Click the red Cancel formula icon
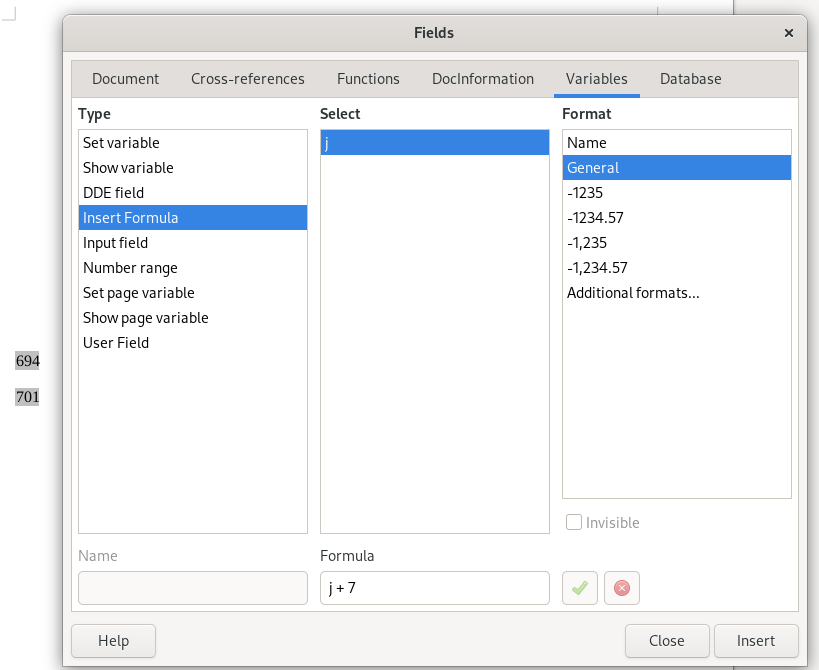 click(x=621, y=588)
